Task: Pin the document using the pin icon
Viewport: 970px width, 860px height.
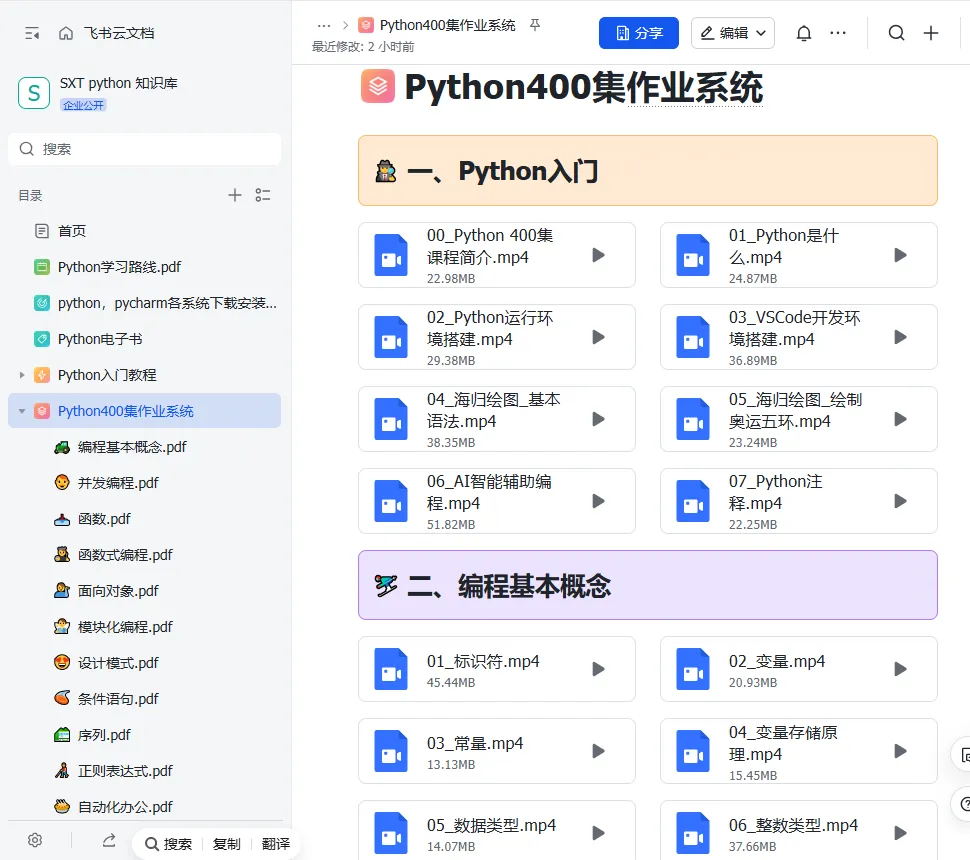Action: click(x=535, y=25)
